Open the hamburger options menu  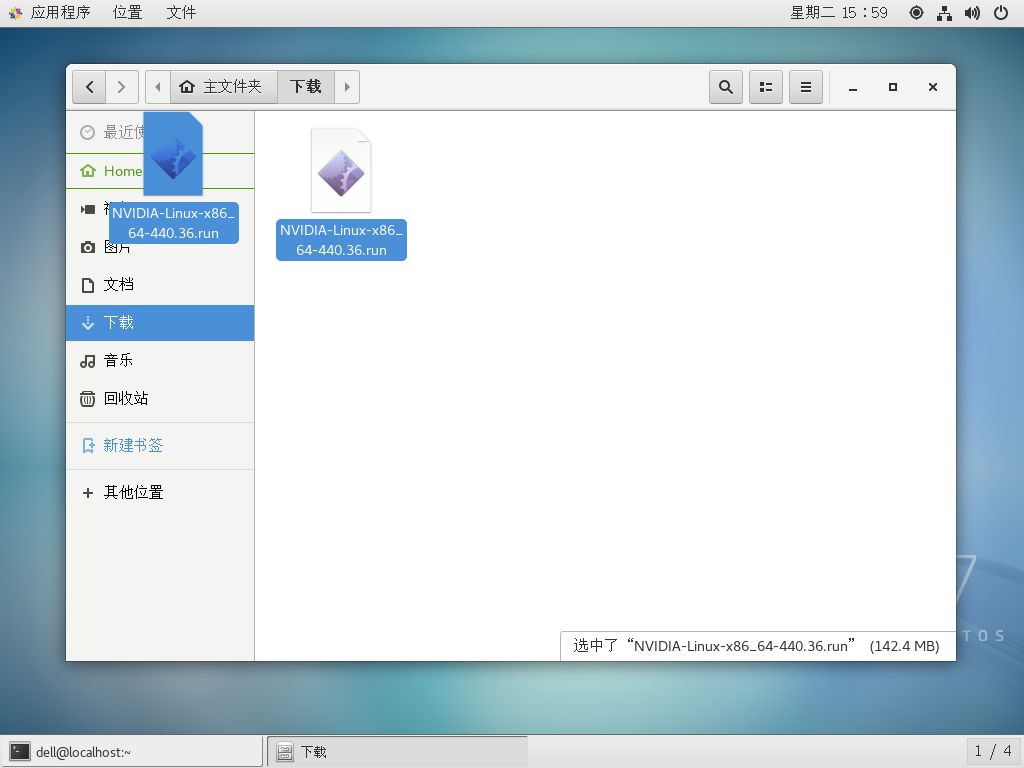(x=806, y=87)
